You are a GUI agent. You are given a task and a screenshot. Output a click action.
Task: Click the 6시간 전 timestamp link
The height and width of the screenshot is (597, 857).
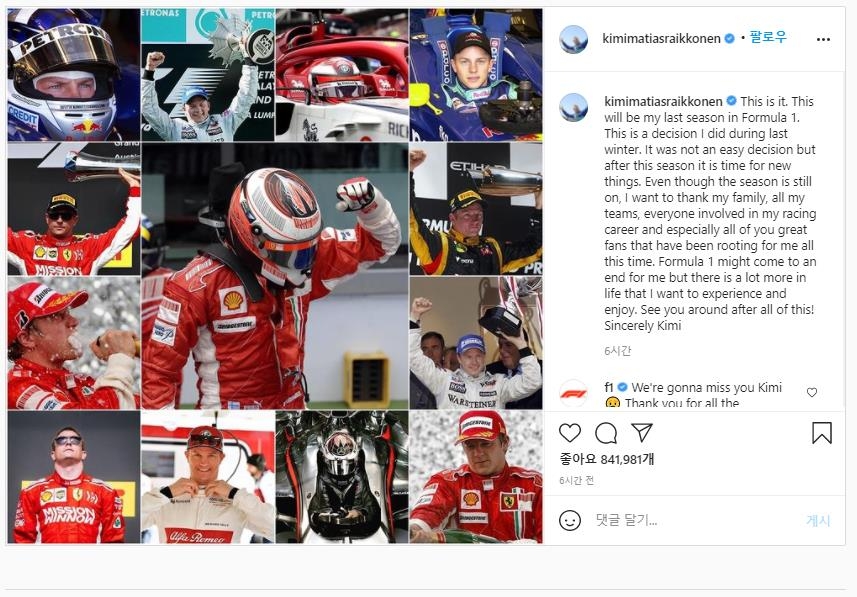pos(577,481)
